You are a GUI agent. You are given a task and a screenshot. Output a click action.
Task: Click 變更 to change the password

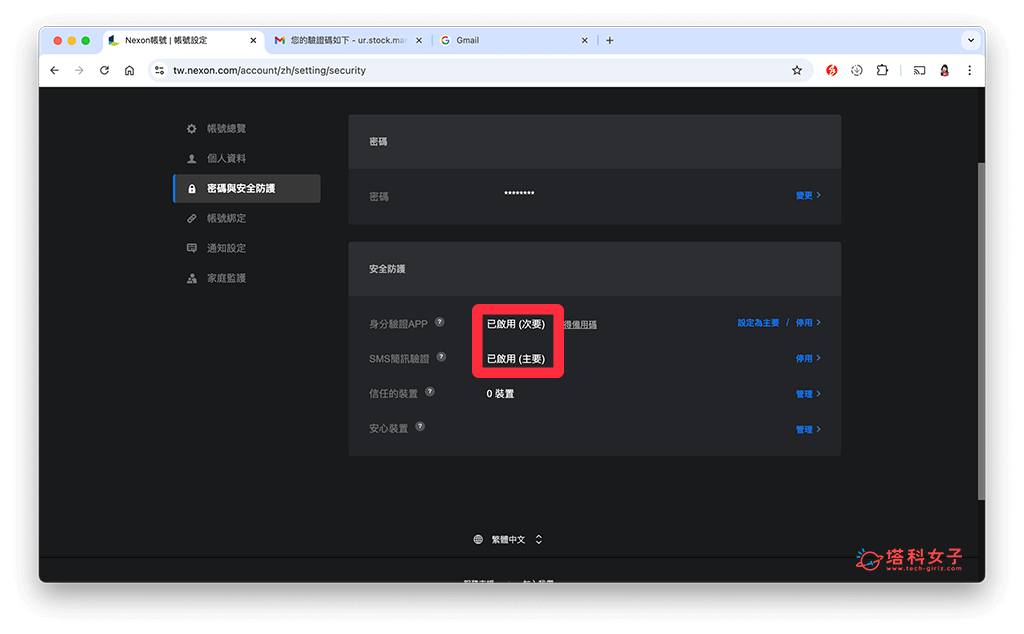pyautogui.click(x=808, y=195)
